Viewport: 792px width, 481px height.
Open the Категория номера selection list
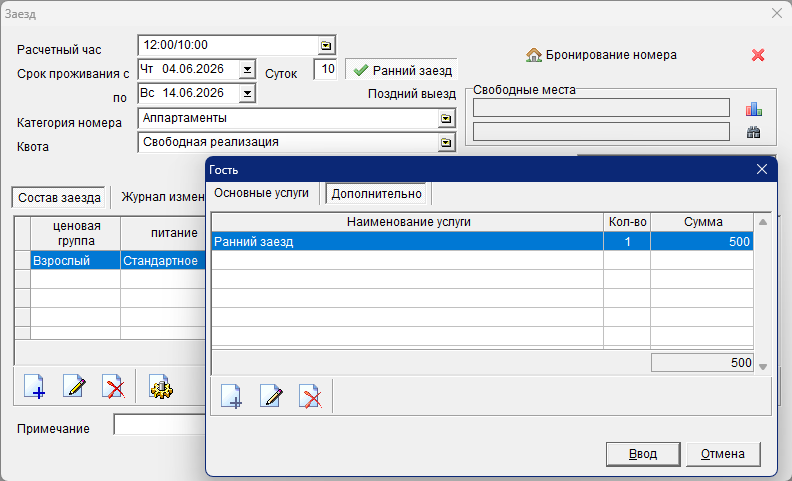[x=446, y=119]
